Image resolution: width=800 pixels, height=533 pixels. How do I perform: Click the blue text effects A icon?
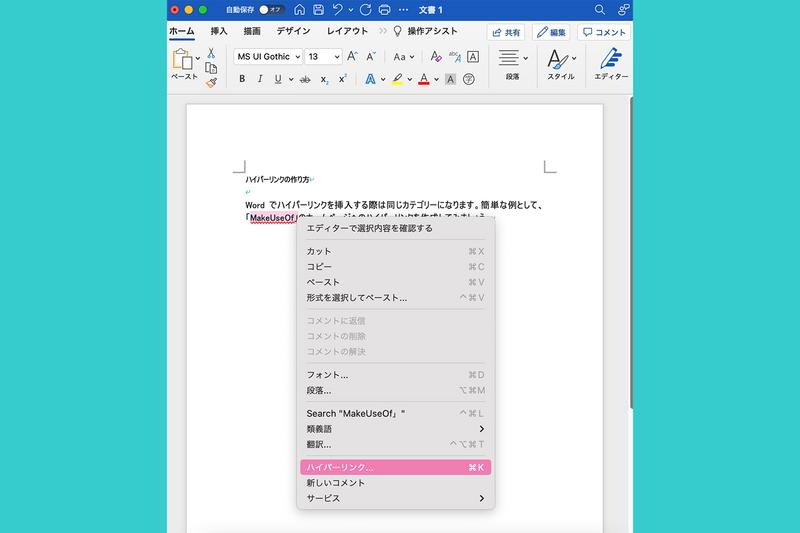[x=370, y=79]
